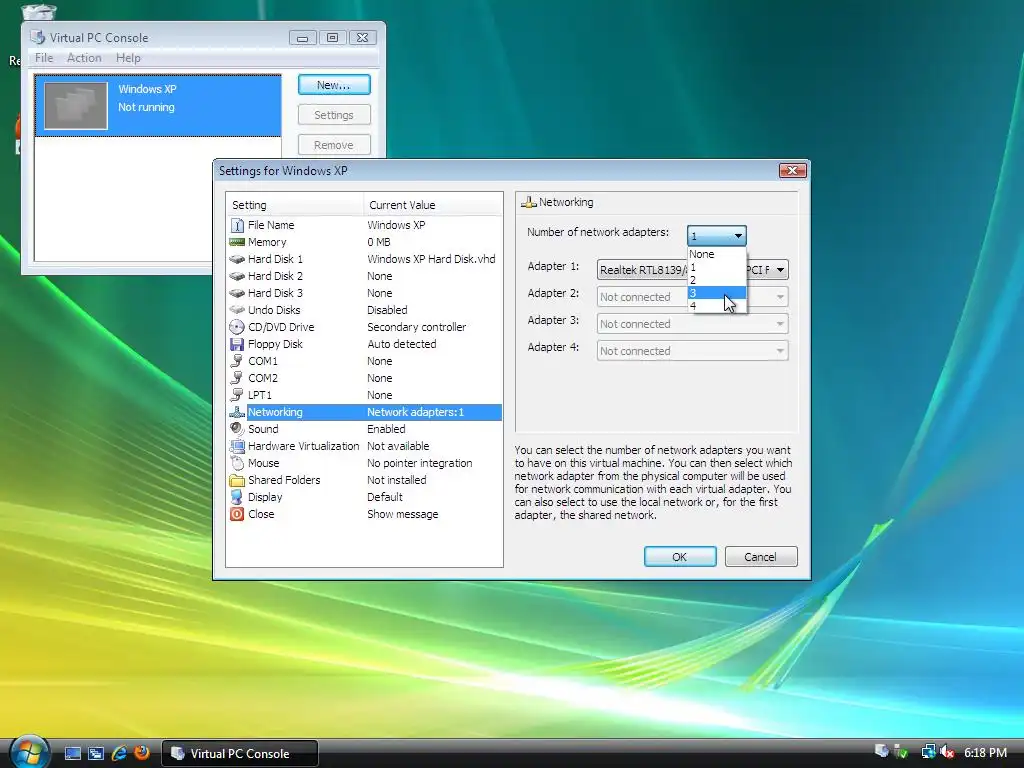This screenshot has width=1024, height=768.
Task: Click the Virtual PC Console taskbar button
Action: [x=239, y=754]
